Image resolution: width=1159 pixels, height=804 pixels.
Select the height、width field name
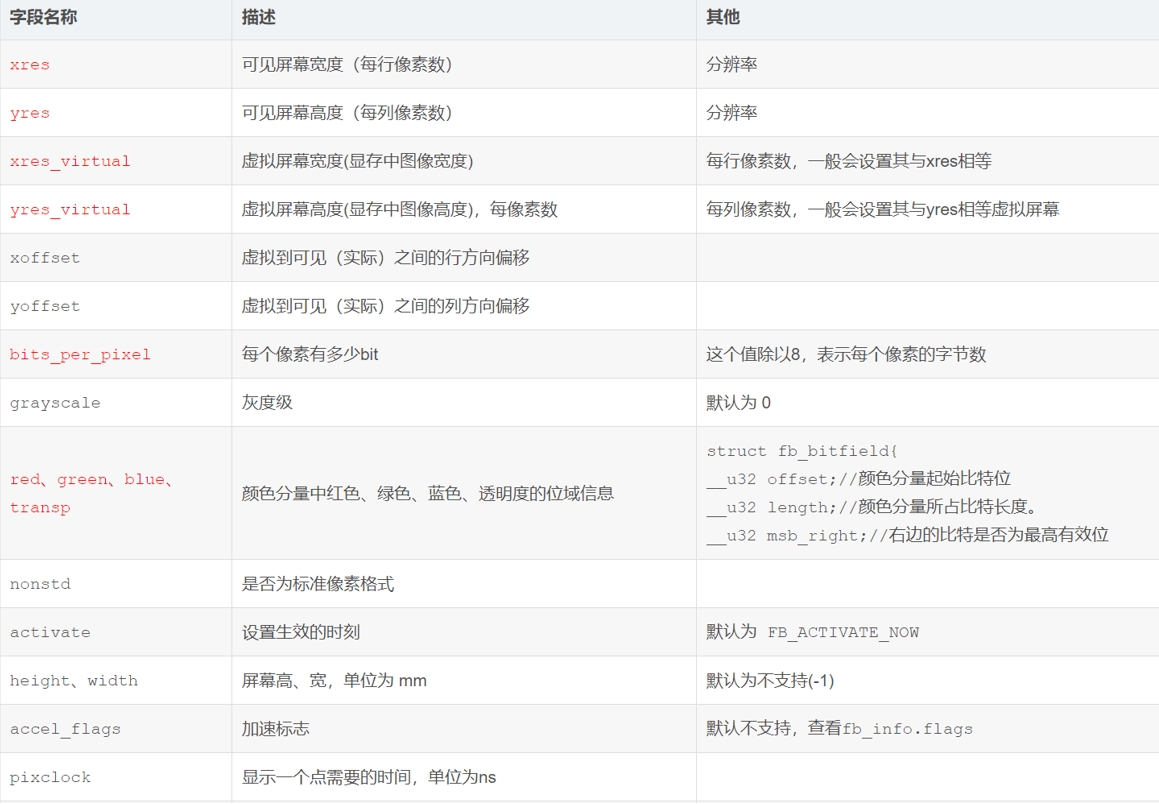[74, 681]
